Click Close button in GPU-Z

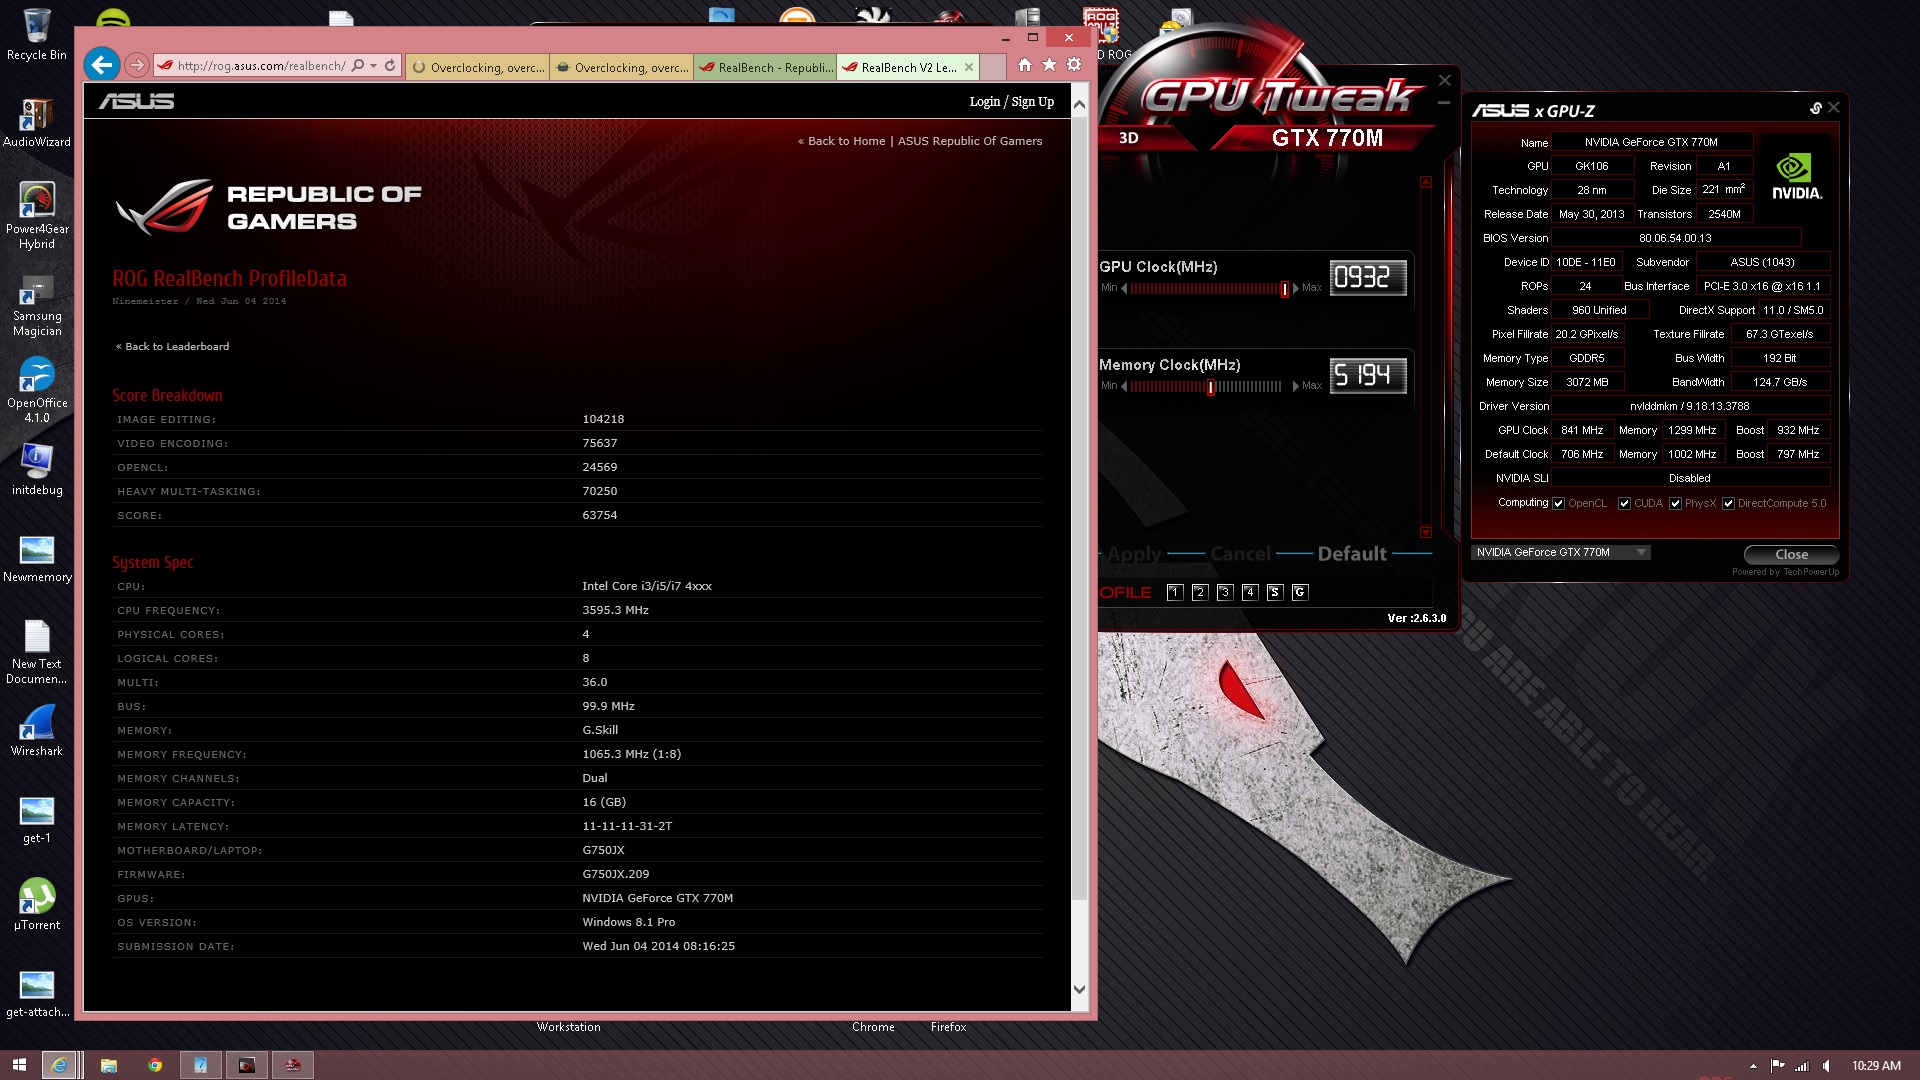1791,555
